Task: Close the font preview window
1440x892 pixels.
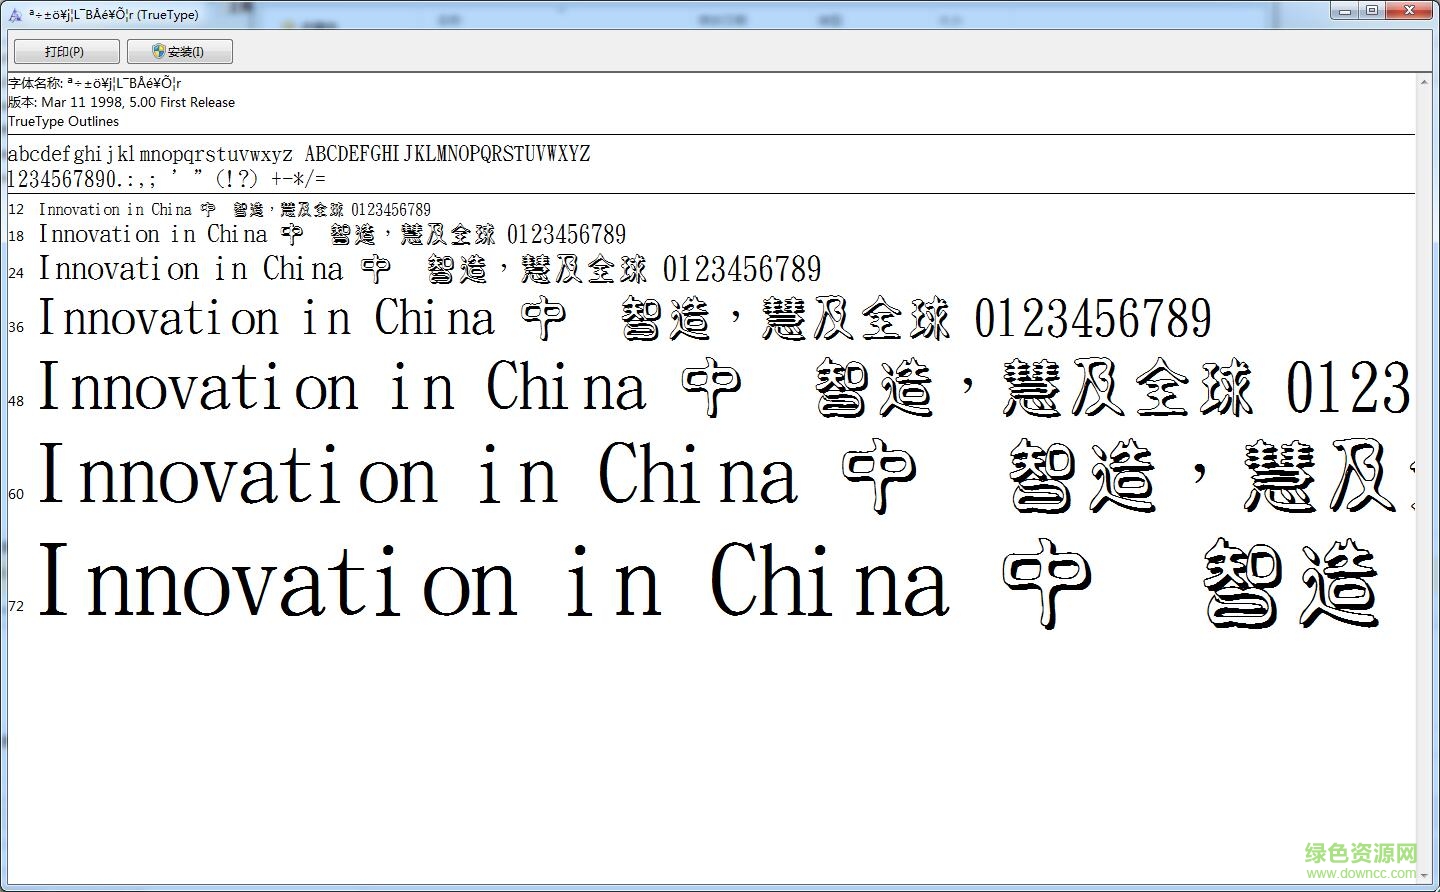Action: (x=1408, y=10)
